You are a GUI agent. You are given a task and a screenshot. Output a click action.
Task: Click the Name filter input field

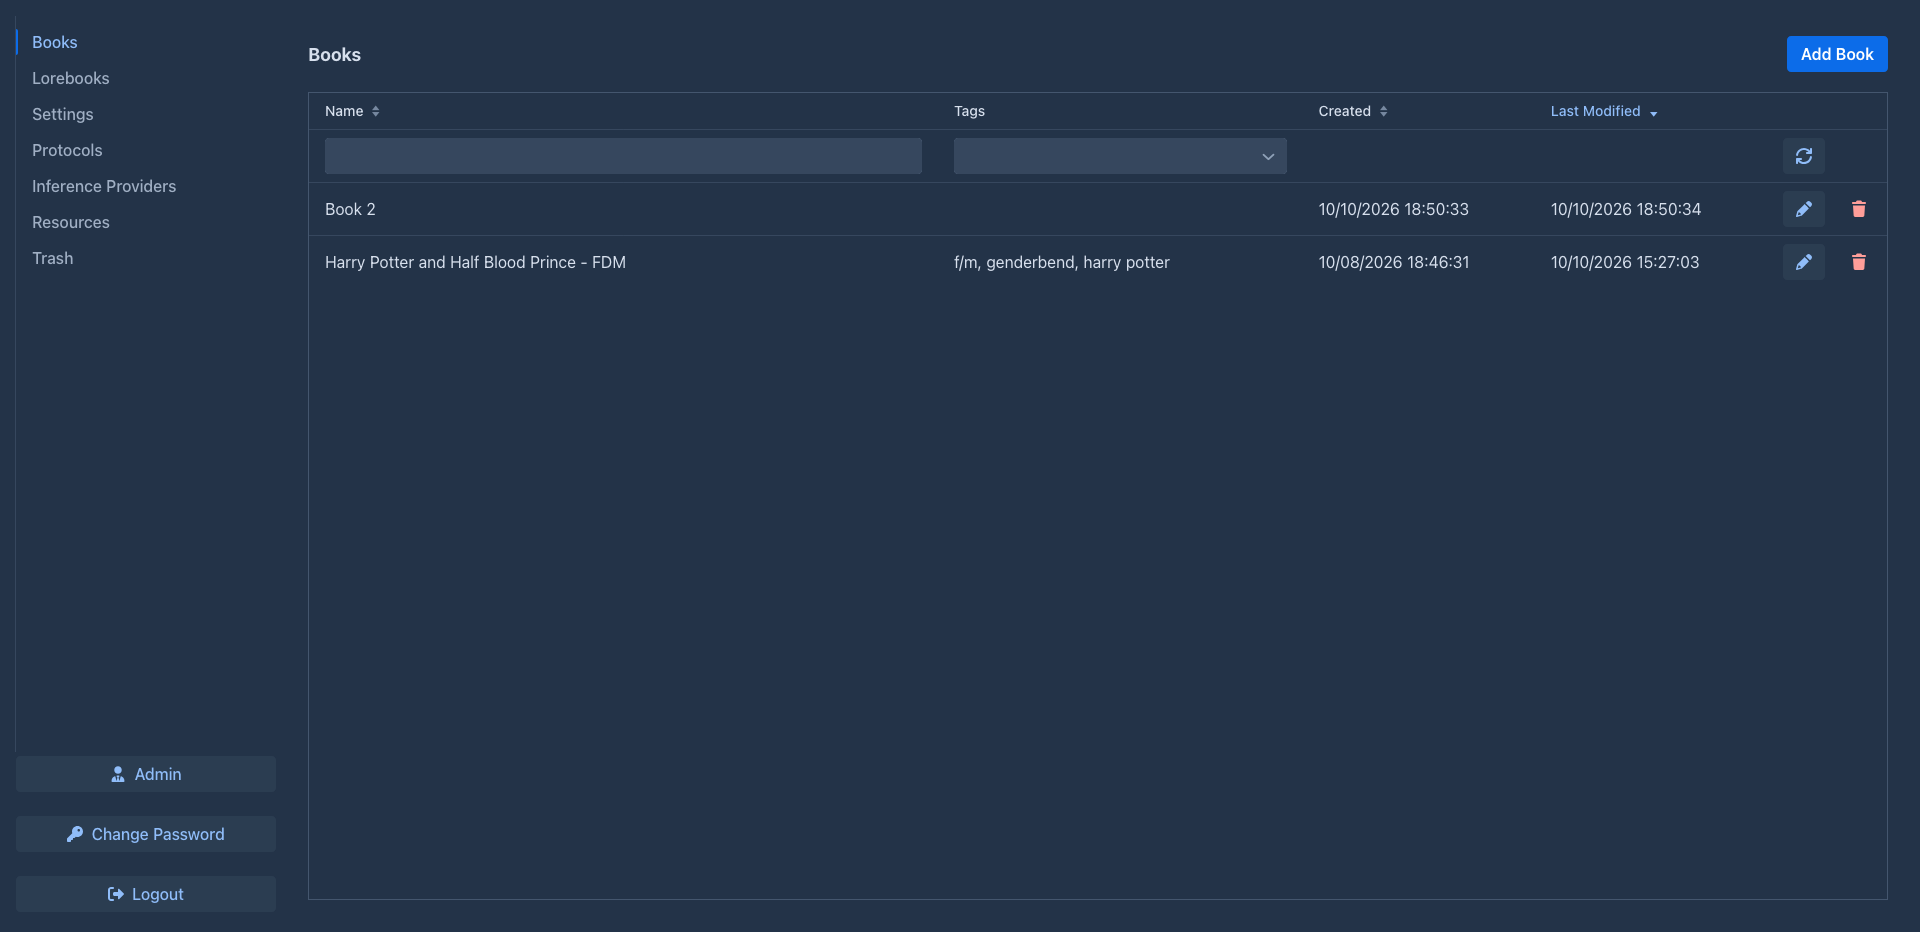[623, 156]
